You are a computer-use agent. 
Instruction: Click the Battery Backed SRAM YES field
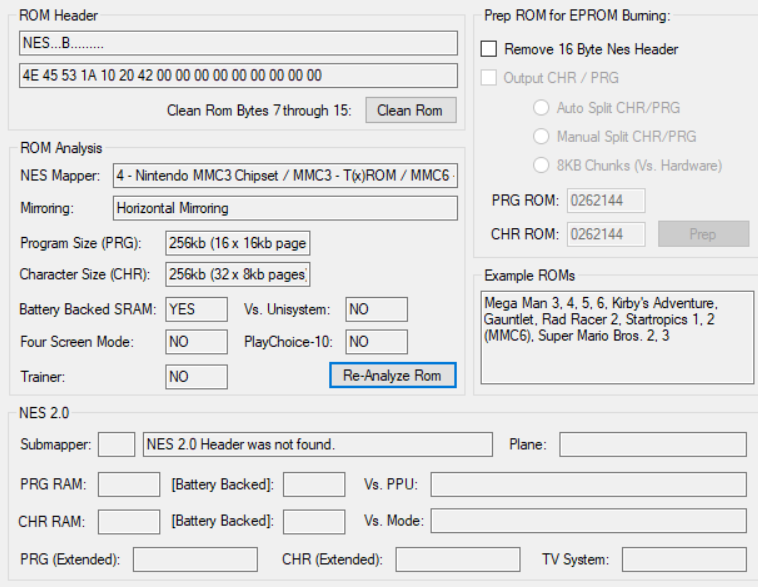click(196, 309)
